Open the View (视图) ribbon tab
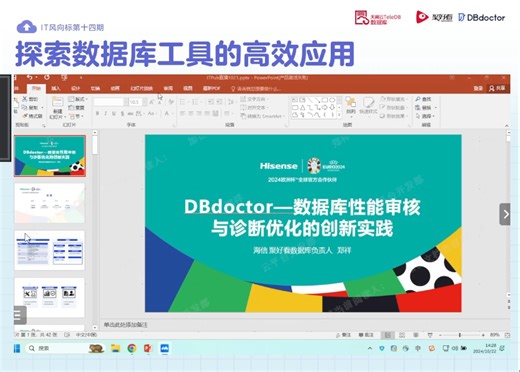The height and width of the screenshot is (372, 520). (188, 88)
